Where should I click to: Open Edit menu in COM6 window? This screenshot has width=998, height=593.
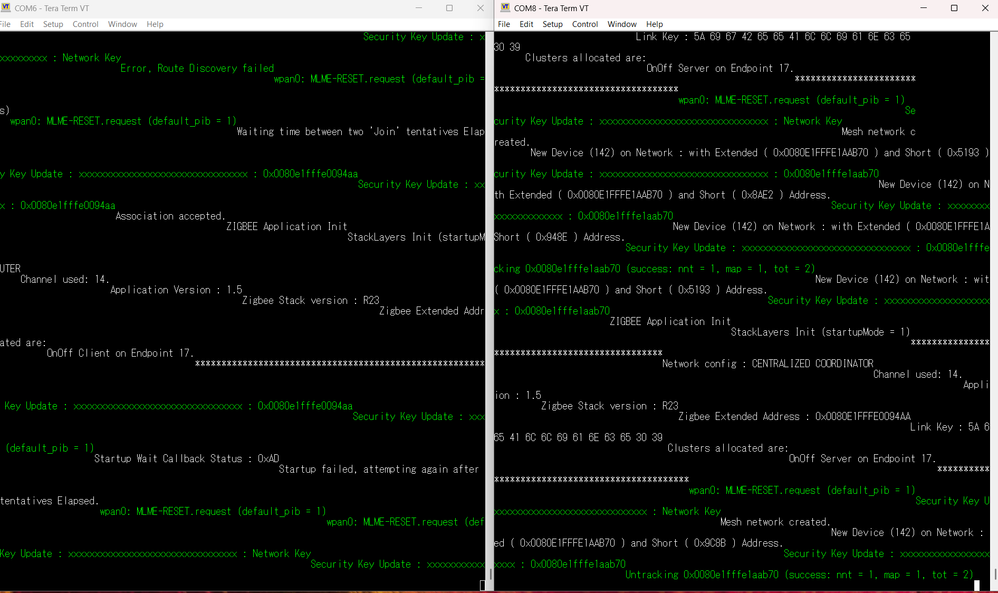point(27,24)
